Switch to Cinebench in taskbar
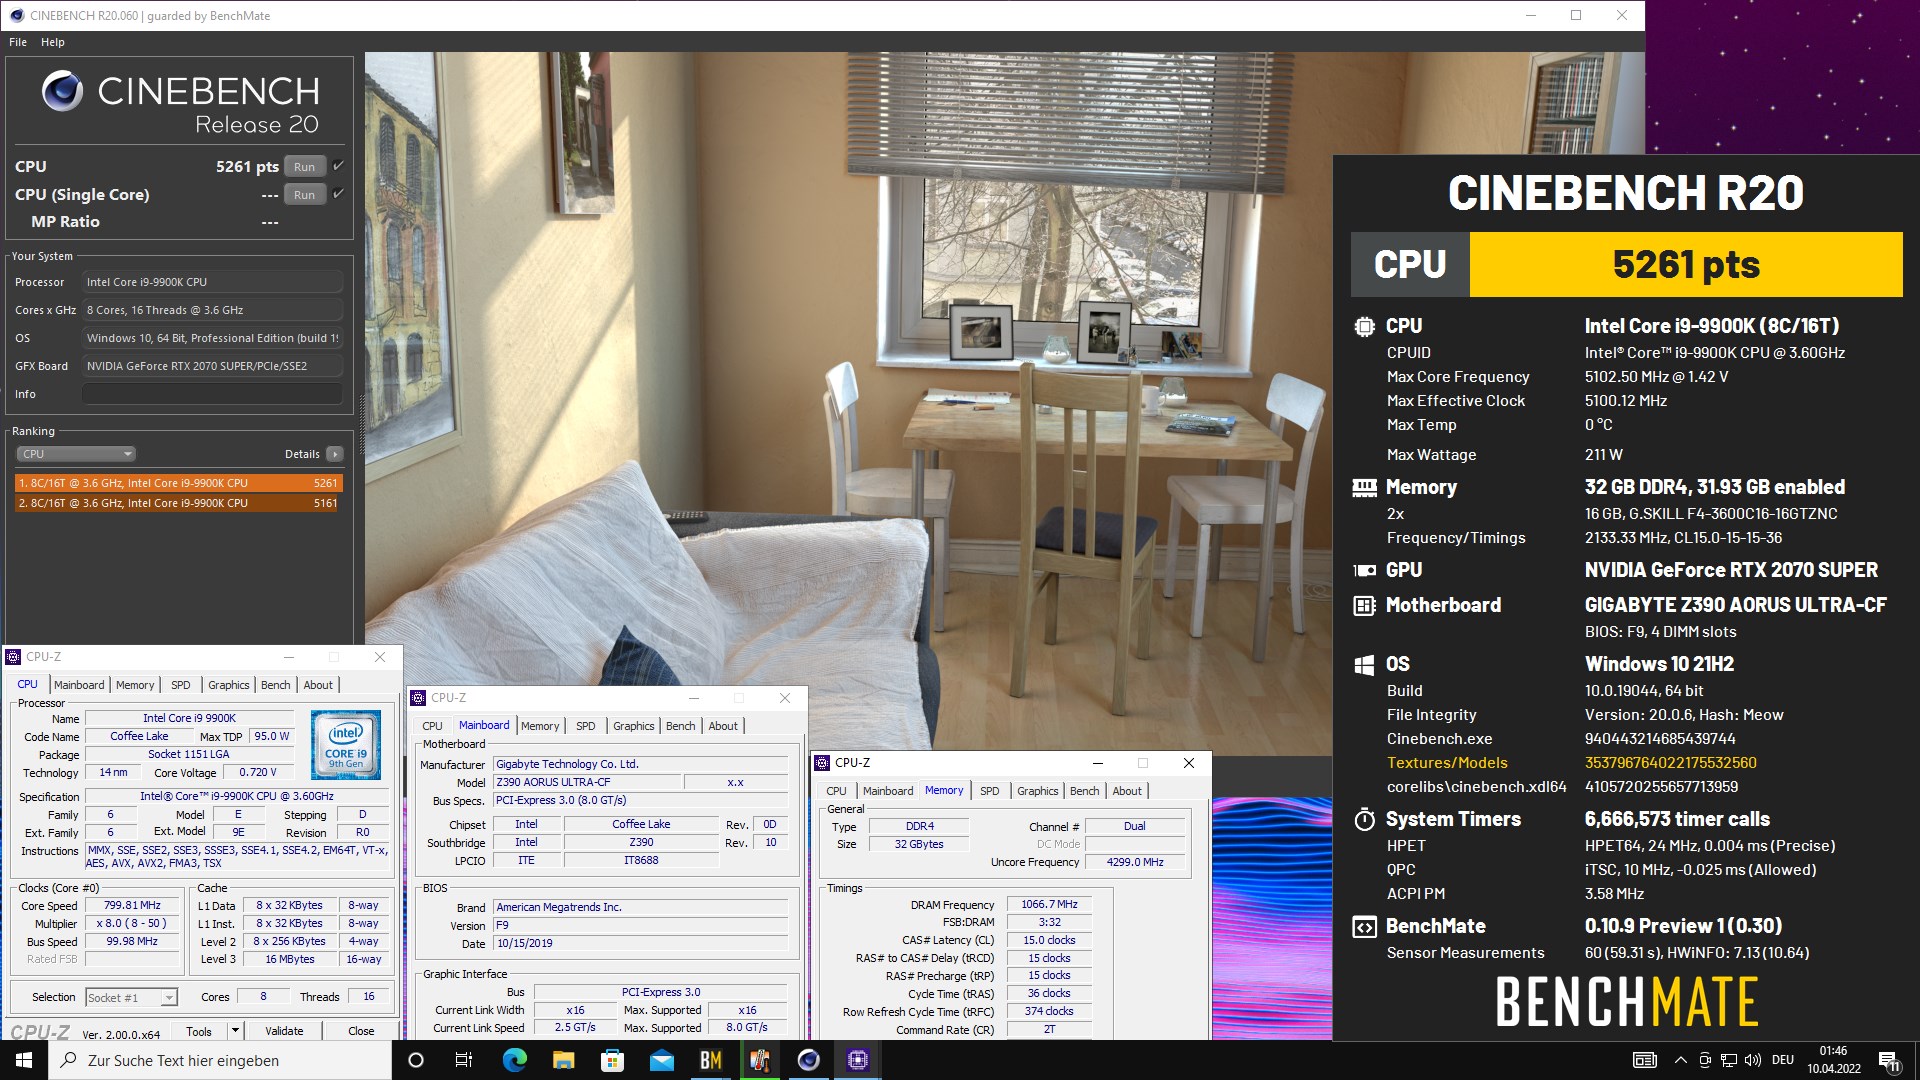 click(808, 1060)
